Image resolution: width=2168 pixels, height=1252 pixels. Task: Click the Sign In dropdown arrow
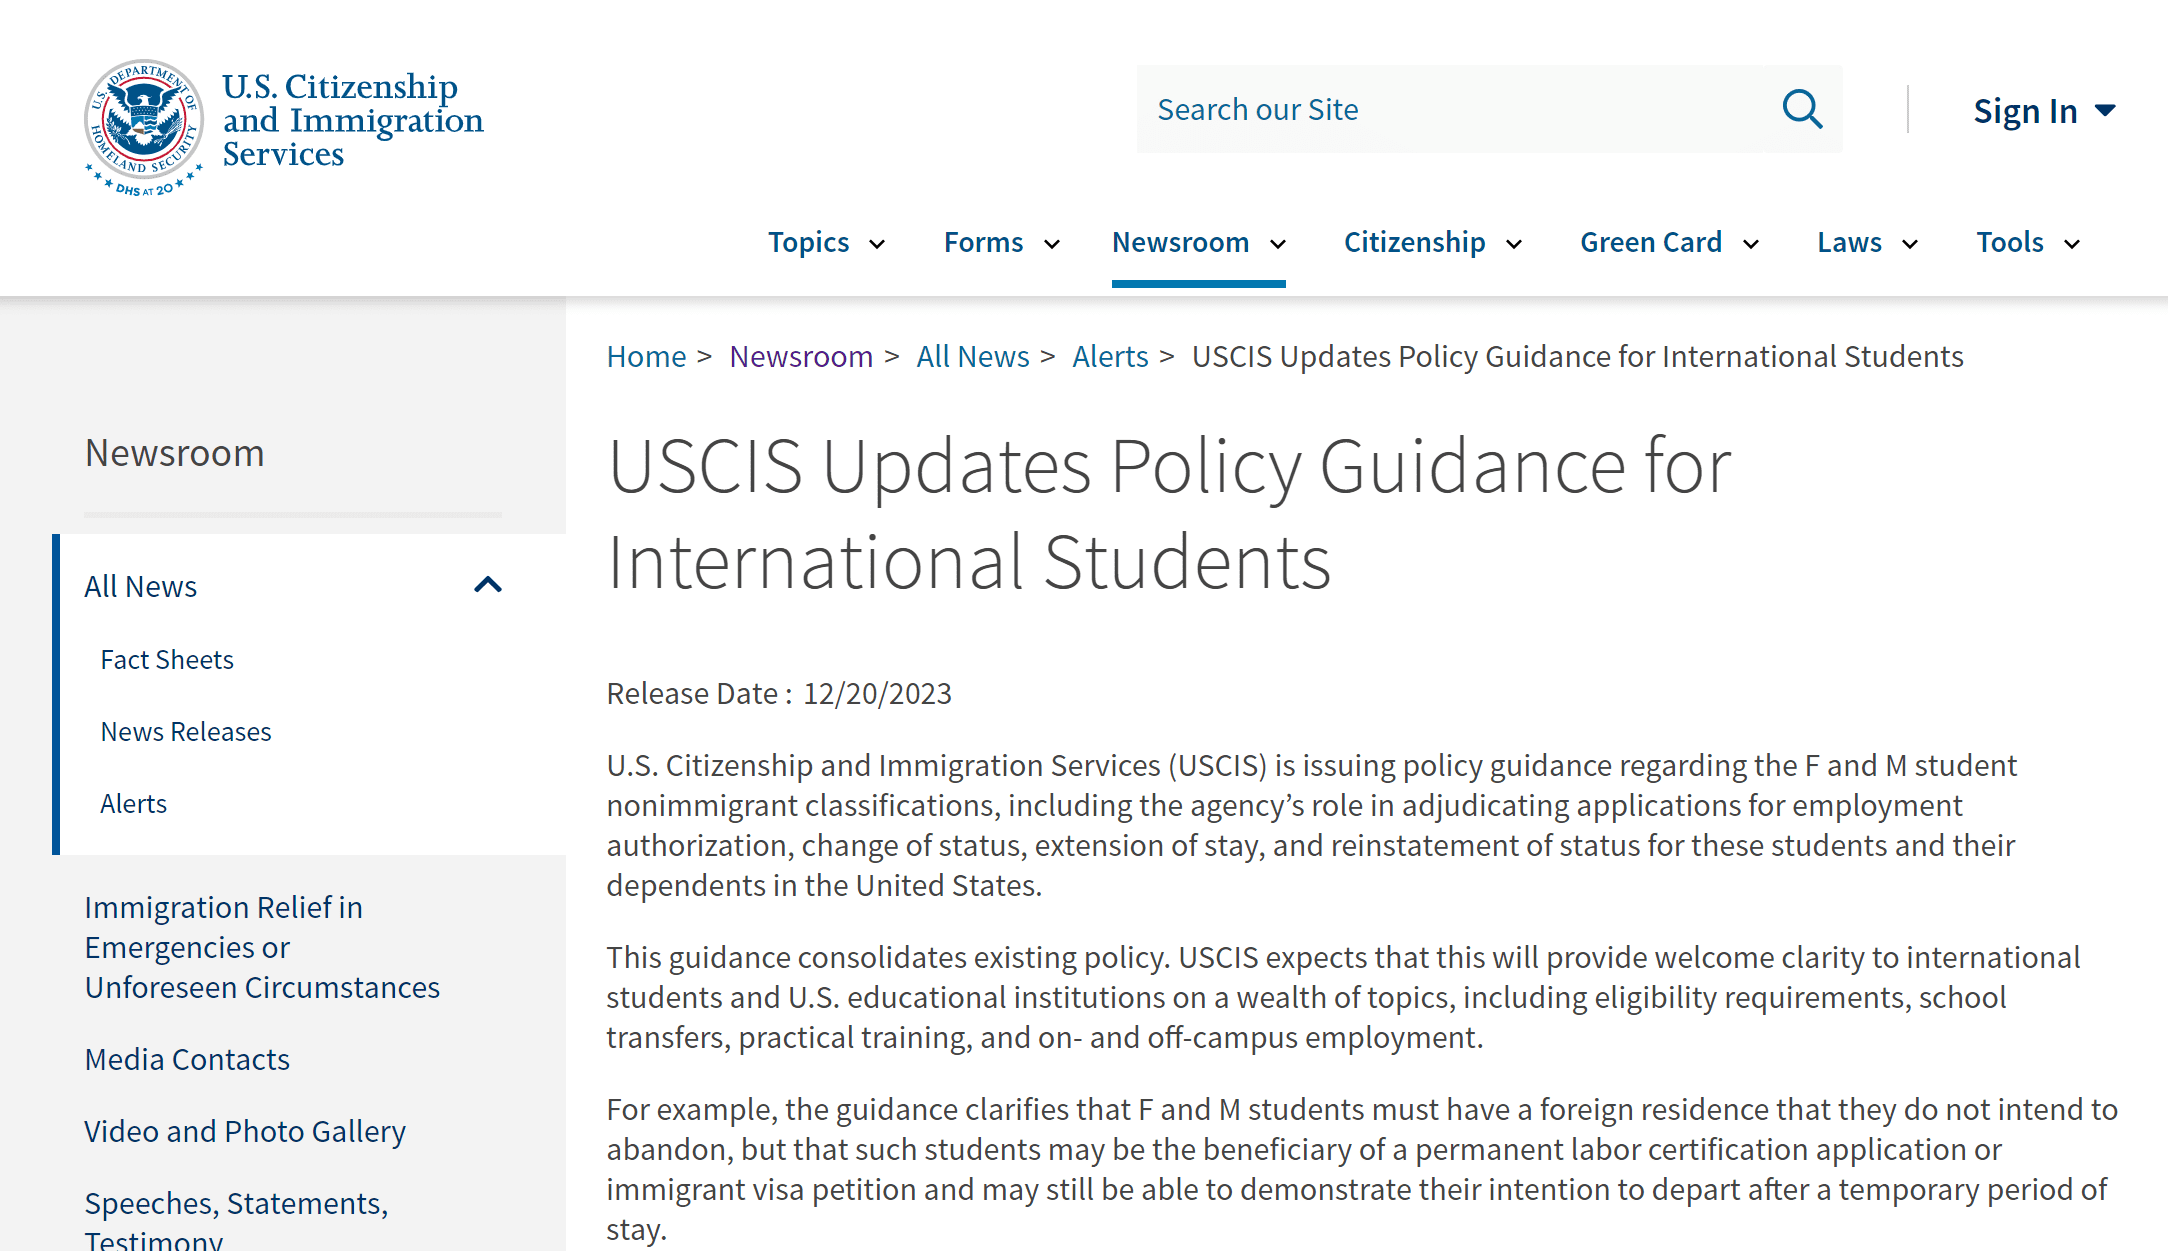pyautogui.click(x=2105, y=110)
